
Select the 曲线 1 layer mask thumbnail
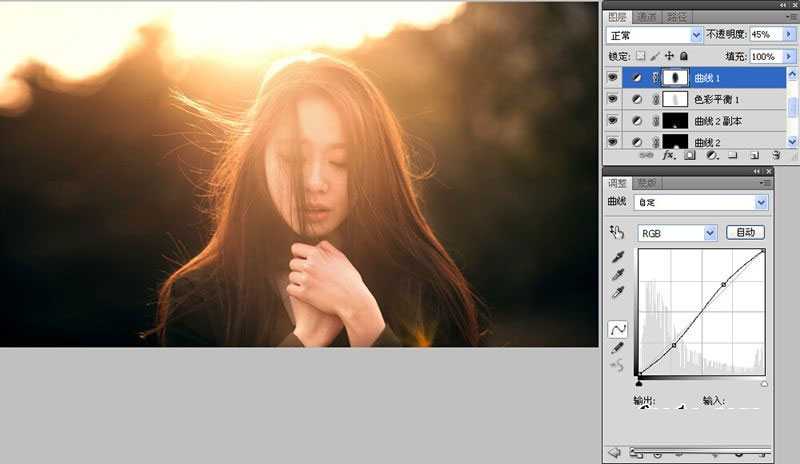point(675,77)
